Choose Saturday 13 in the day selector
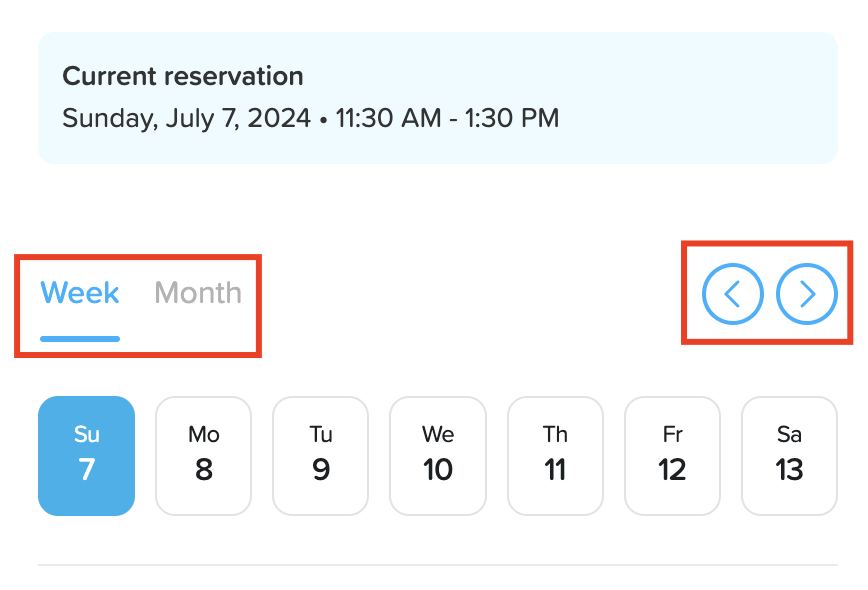The width and height of the screenshot is (868, 590). tap(789, 456)
